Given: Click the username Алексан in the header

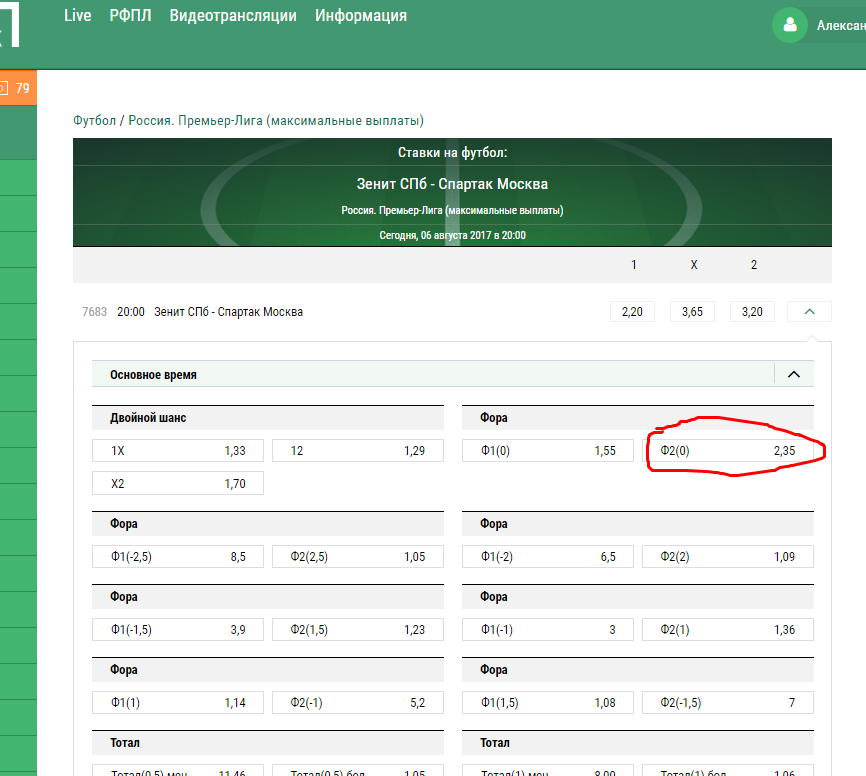Looking at the screenshot, I should pyautogui.click(x=841, y=25).
